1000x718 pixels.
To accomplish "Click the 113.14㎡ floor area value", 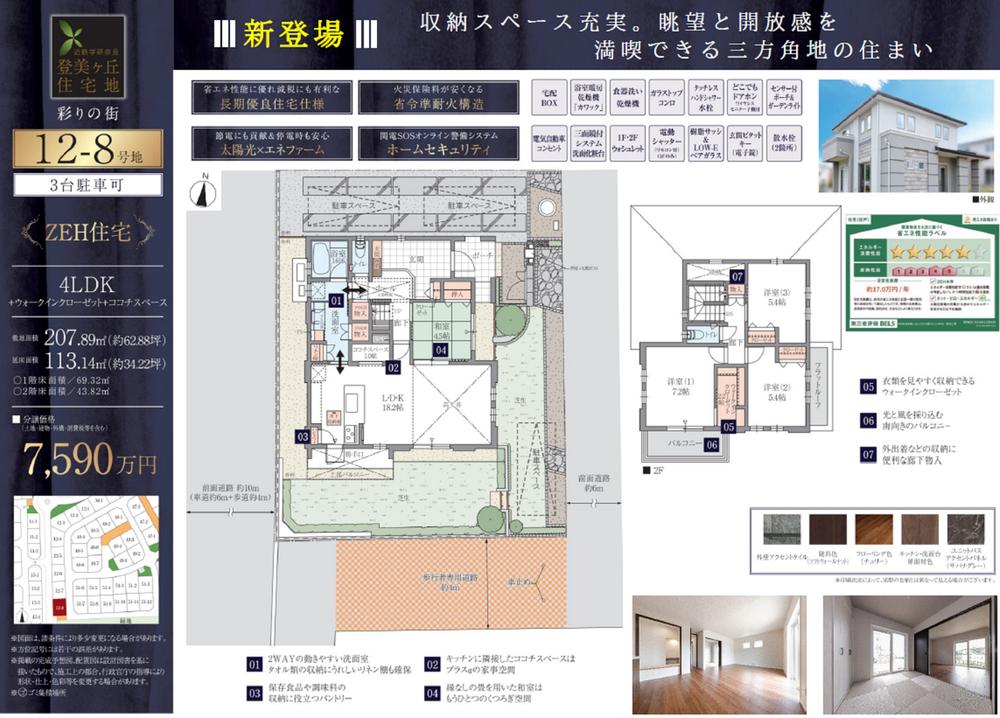I will pos(105,362).
